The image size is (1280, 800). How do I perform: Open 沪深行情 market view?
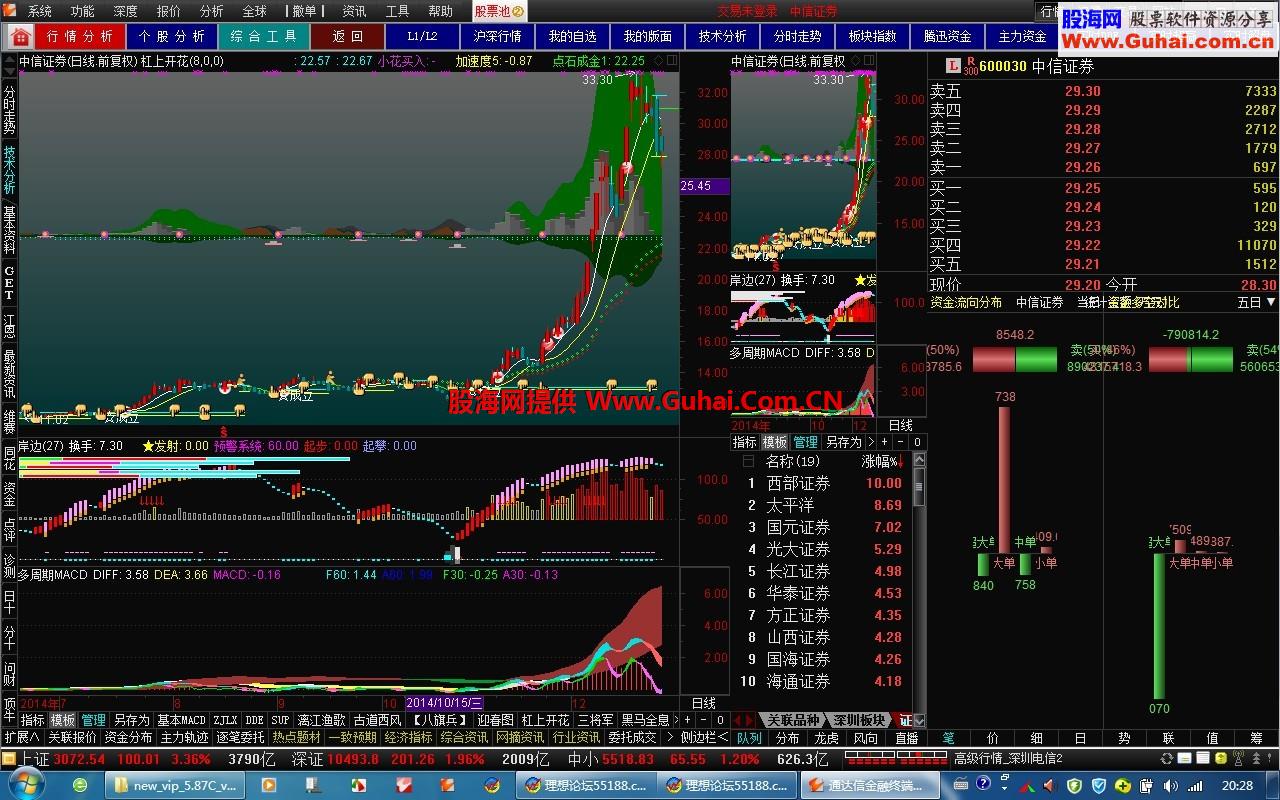pos(497,36)
